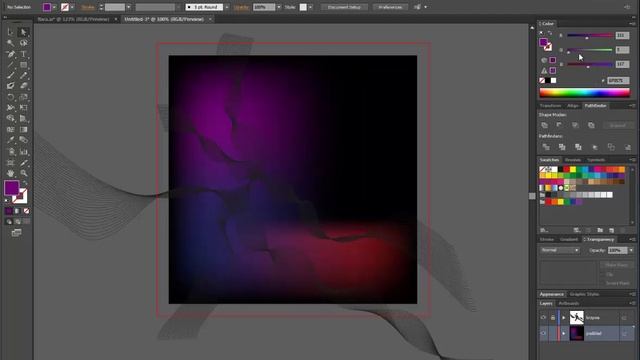Switch to the first document tab
This screenshot has height=360, width=640.
[74, 19]
